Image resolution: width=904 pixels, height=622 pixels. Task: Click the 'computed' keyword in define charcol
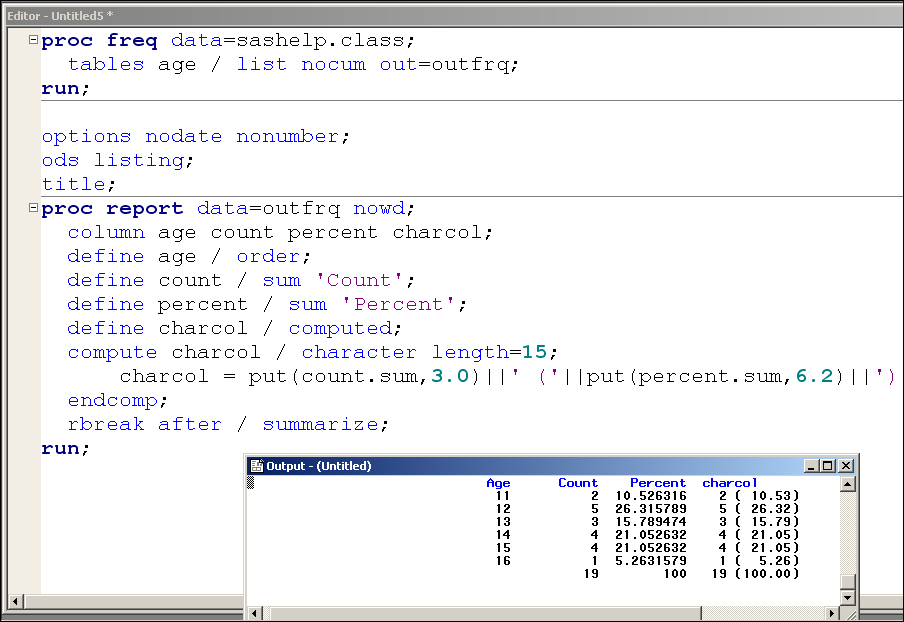coord(340,329)
